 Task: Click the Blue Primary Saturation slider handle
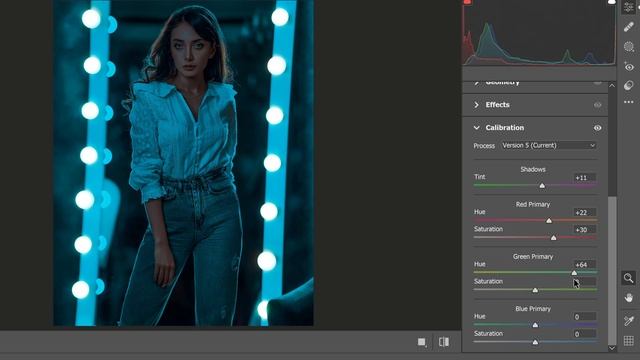(x=535, y=342)
